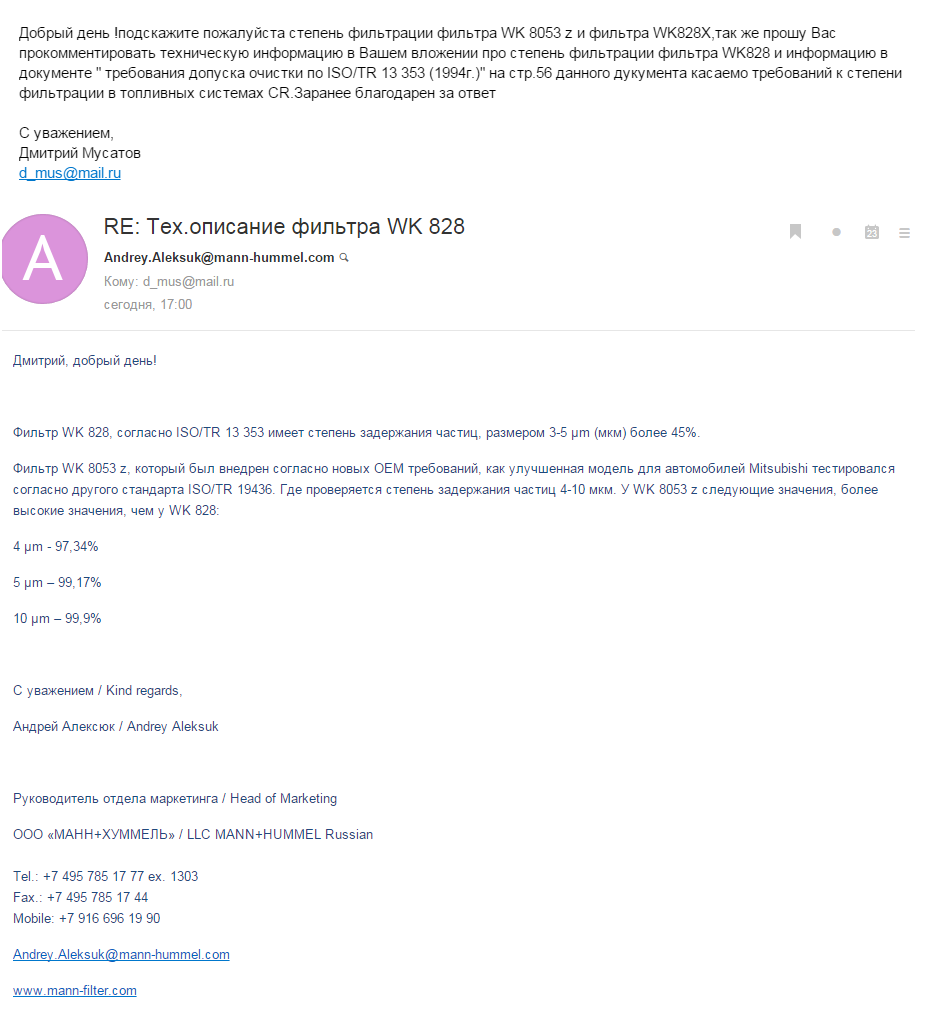Click the pink sender avatar "A"

[44, 259]
